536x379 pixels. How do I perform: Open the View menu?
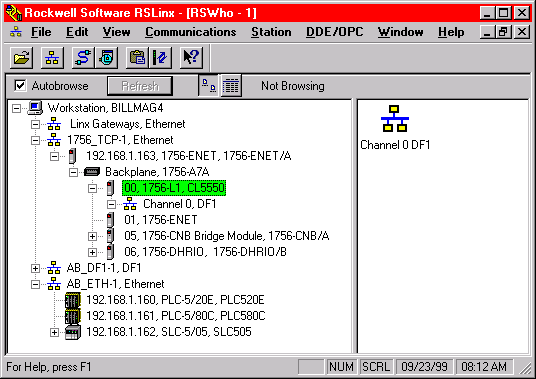(117, 32)
